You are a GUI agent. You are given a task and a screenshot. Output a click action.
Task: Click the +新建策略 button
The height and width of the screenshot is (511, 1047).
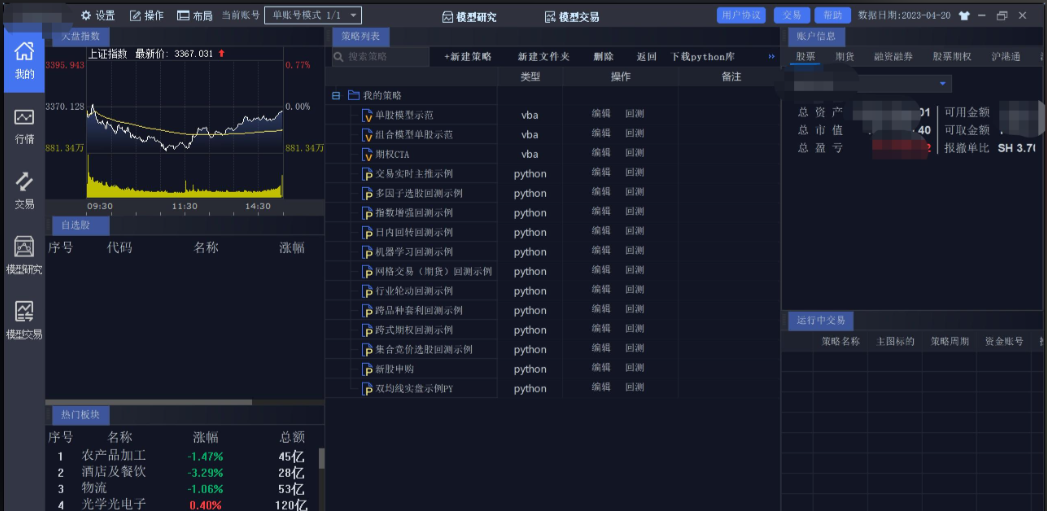467,57
